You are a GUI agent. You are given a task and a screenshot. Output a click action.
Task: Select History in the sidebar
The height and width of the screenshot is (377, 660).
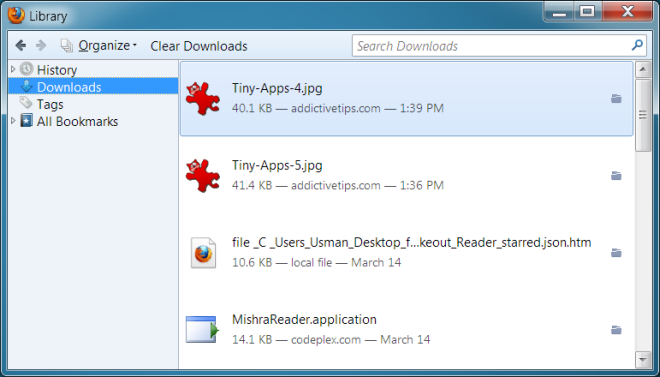[x=57, y=70]
